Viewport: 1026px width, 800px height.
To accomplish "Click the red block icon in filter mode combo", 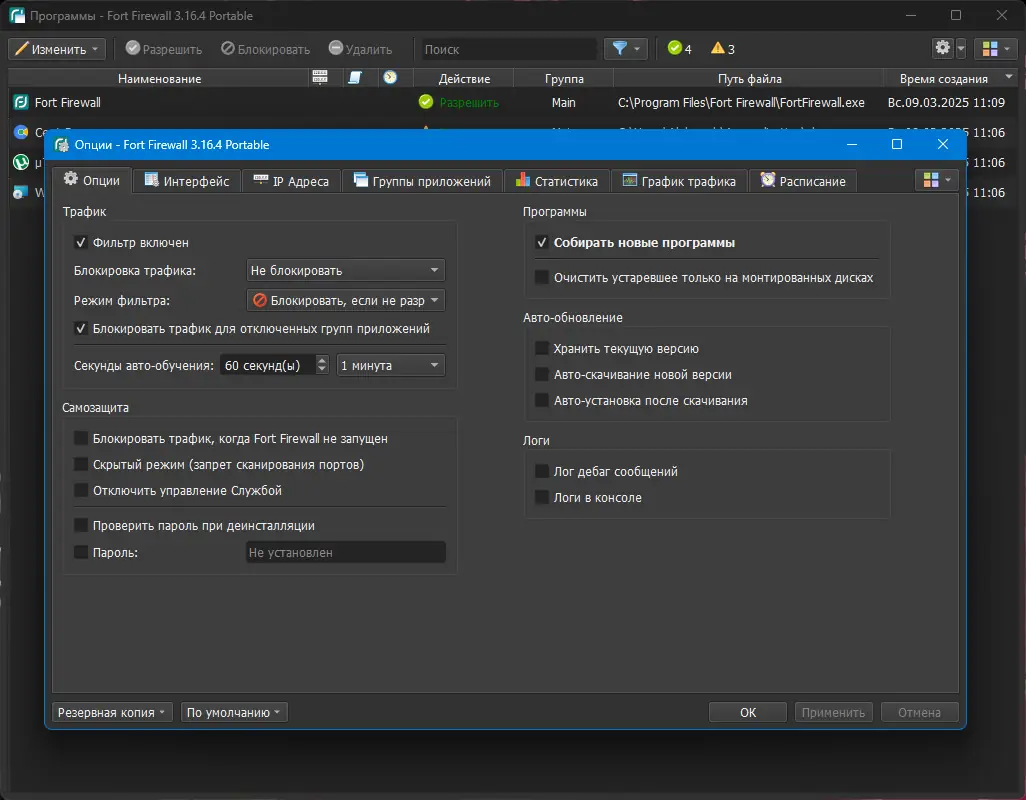I will [x=260, y=300].
